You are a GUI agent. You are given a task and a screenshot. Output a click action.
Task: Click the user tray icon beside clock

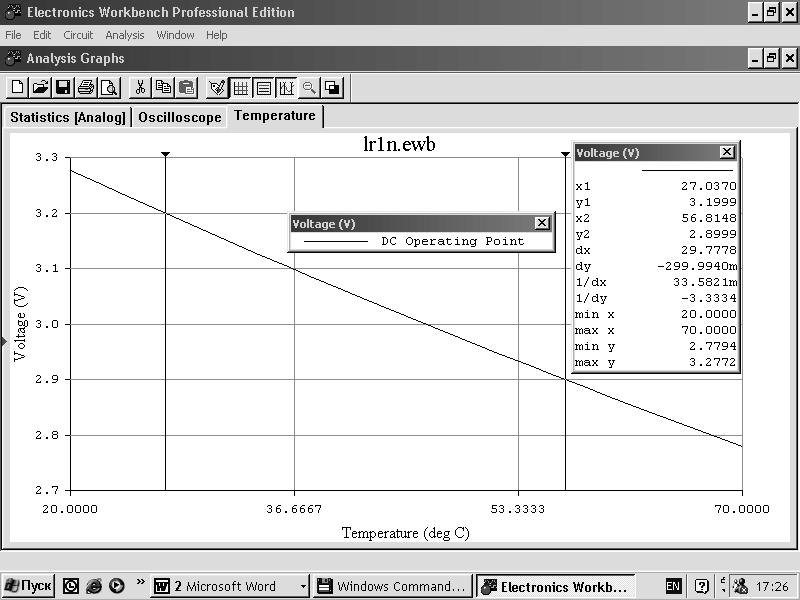[740, 586]
